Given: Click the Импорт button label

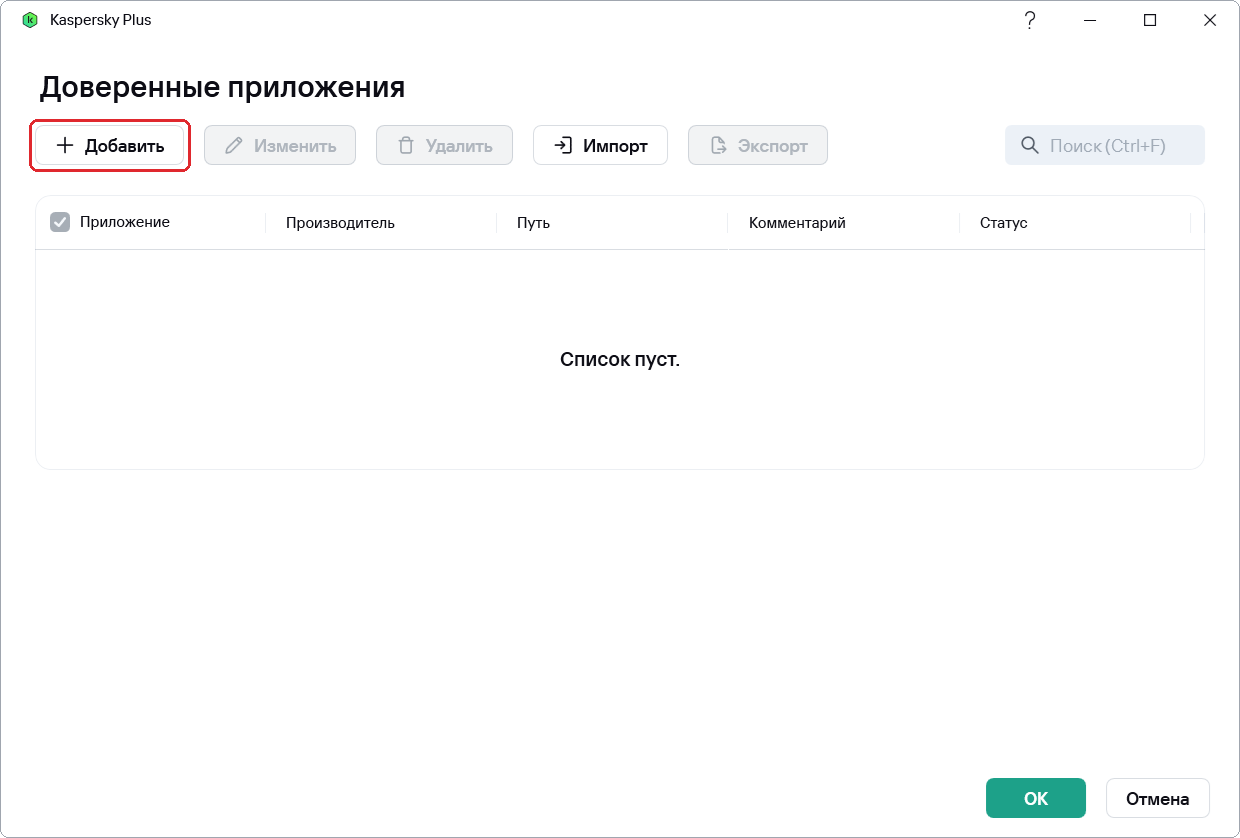Looking at the screenshot, I should pyautogui.click(x=615, y=146).
